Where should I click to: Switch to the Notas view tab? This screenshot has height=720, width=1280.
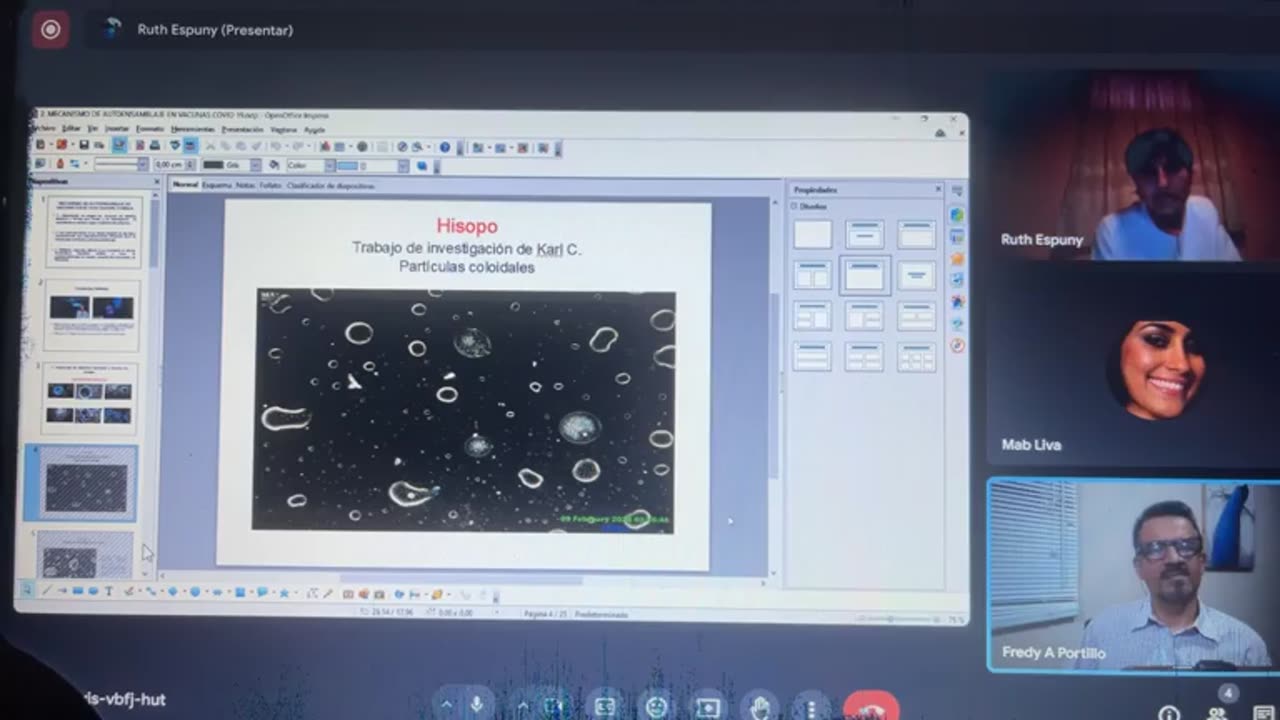coord(245,185)
